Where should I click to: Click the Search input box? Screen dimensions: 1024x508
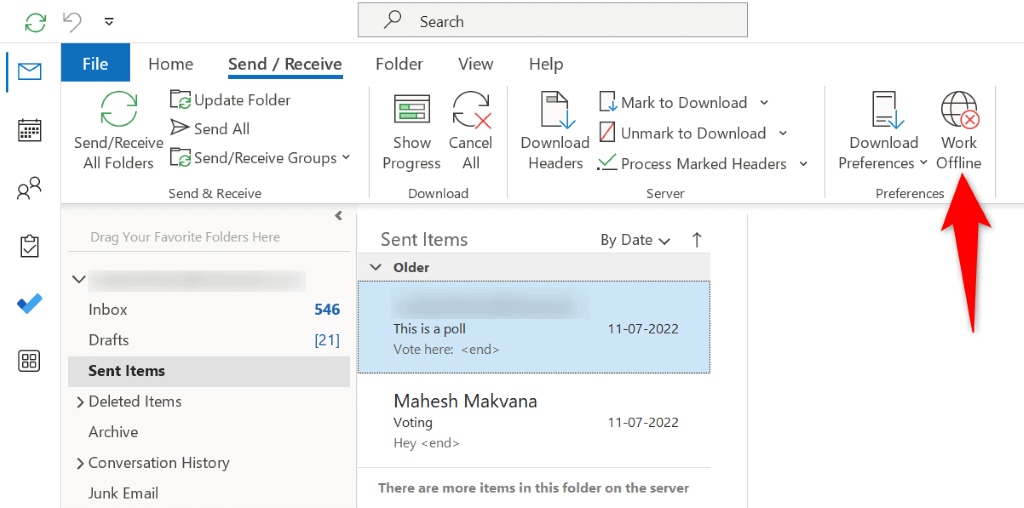(x=553, y=21)
